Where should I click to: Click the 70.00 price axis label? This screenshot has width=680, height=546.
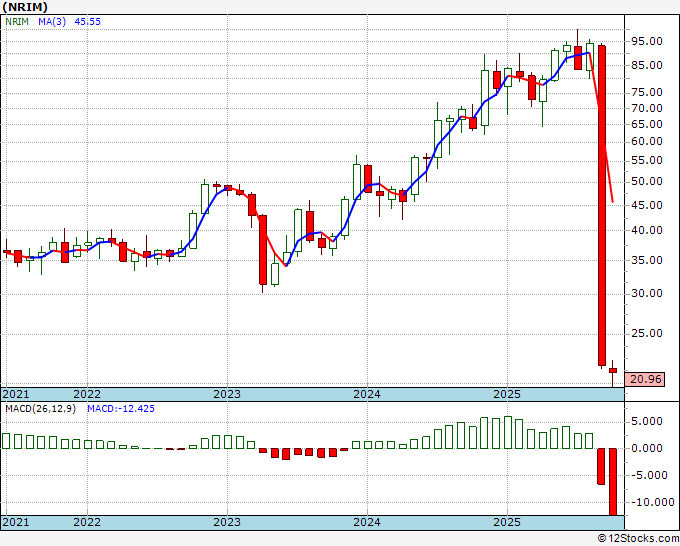(647, 108)
